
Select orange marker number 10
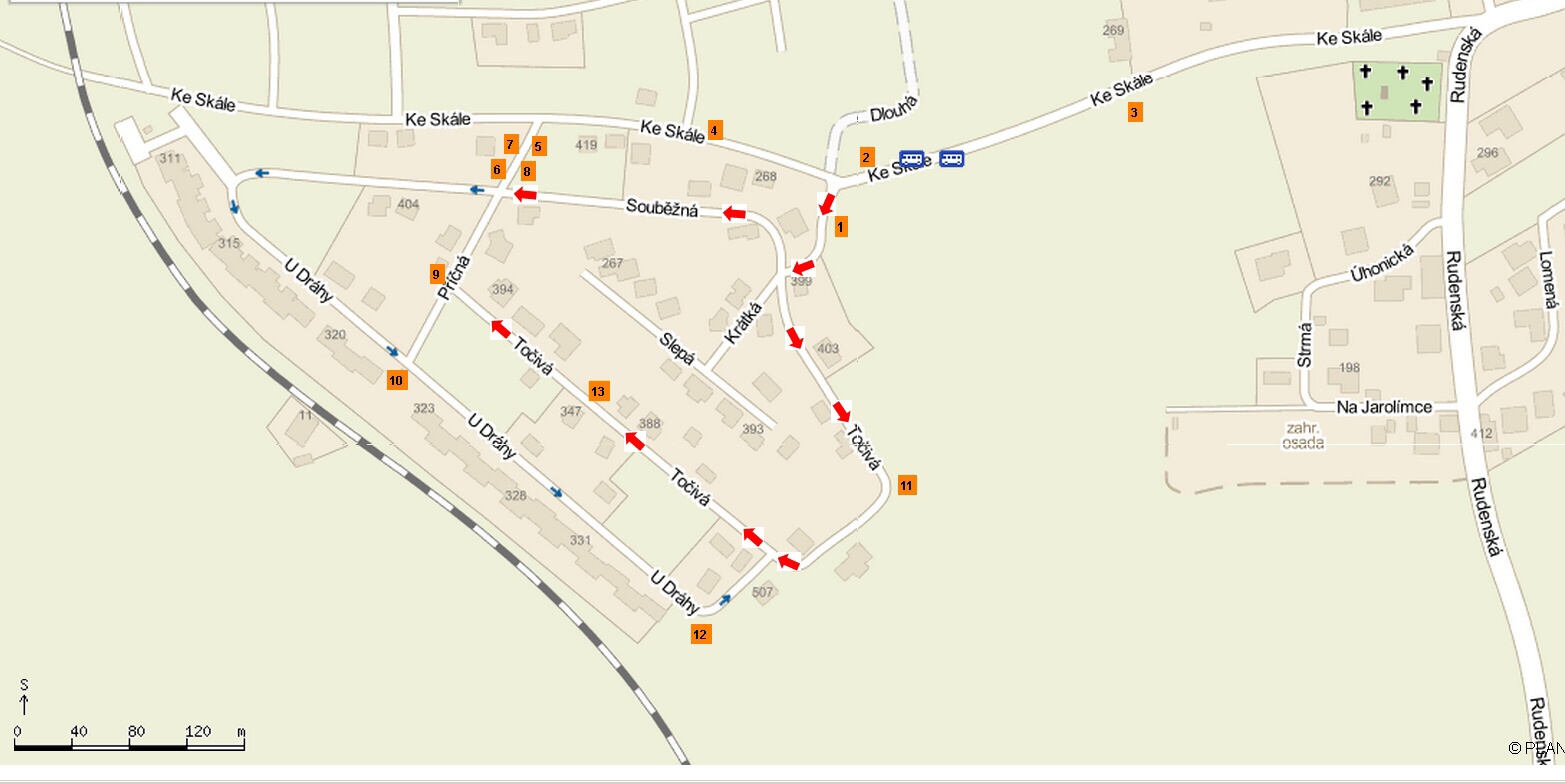click(x=396, y=379)
